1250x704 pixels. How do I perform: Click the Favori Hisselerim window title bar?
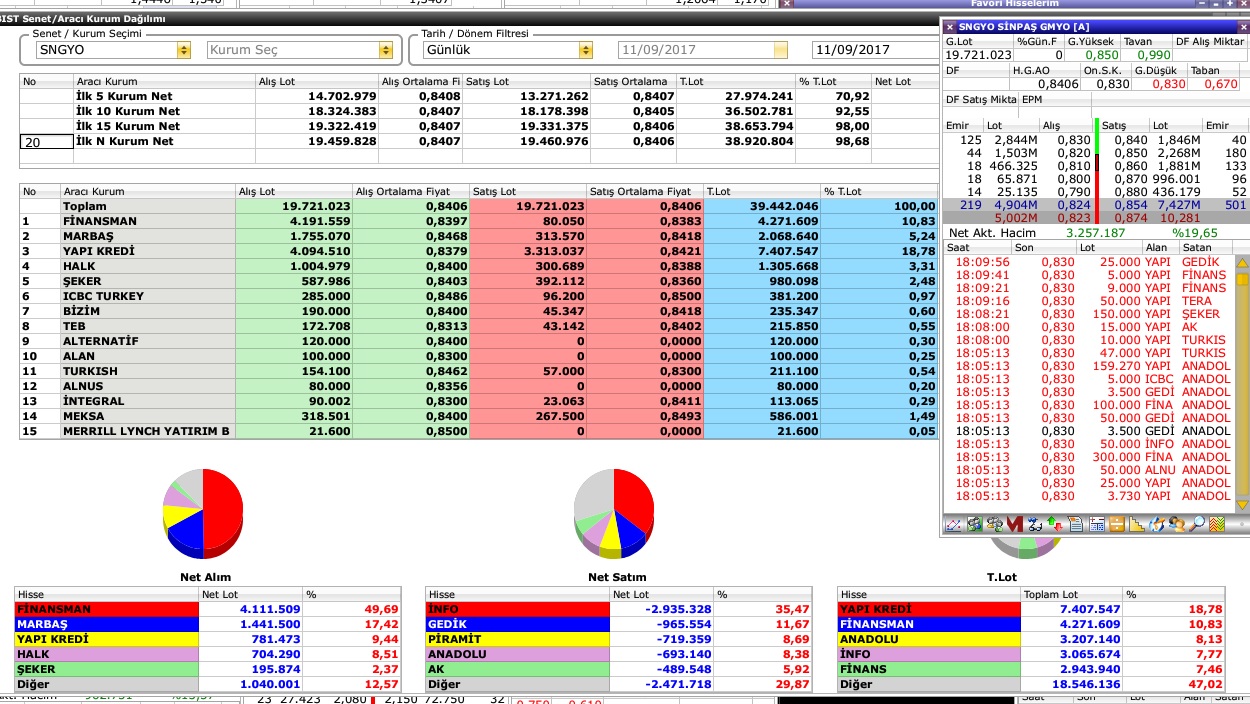tap(1015, 4)
